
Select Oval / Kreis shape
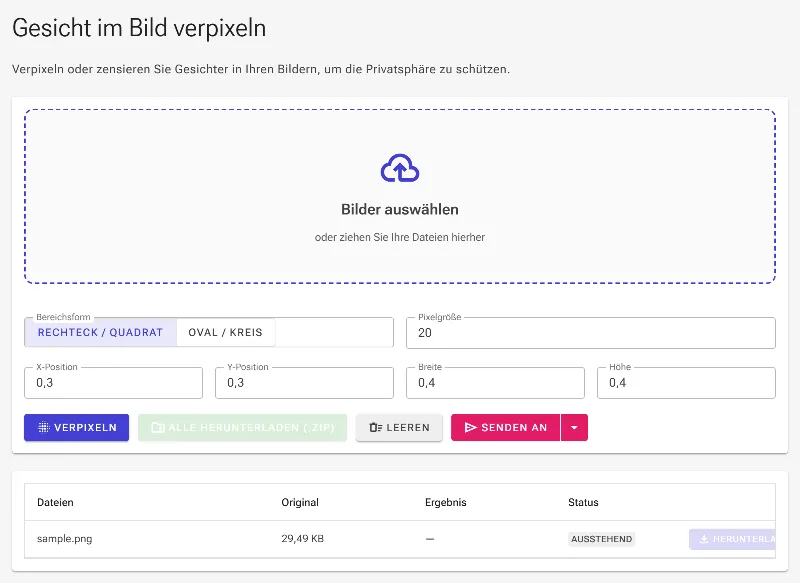point(226,333)
